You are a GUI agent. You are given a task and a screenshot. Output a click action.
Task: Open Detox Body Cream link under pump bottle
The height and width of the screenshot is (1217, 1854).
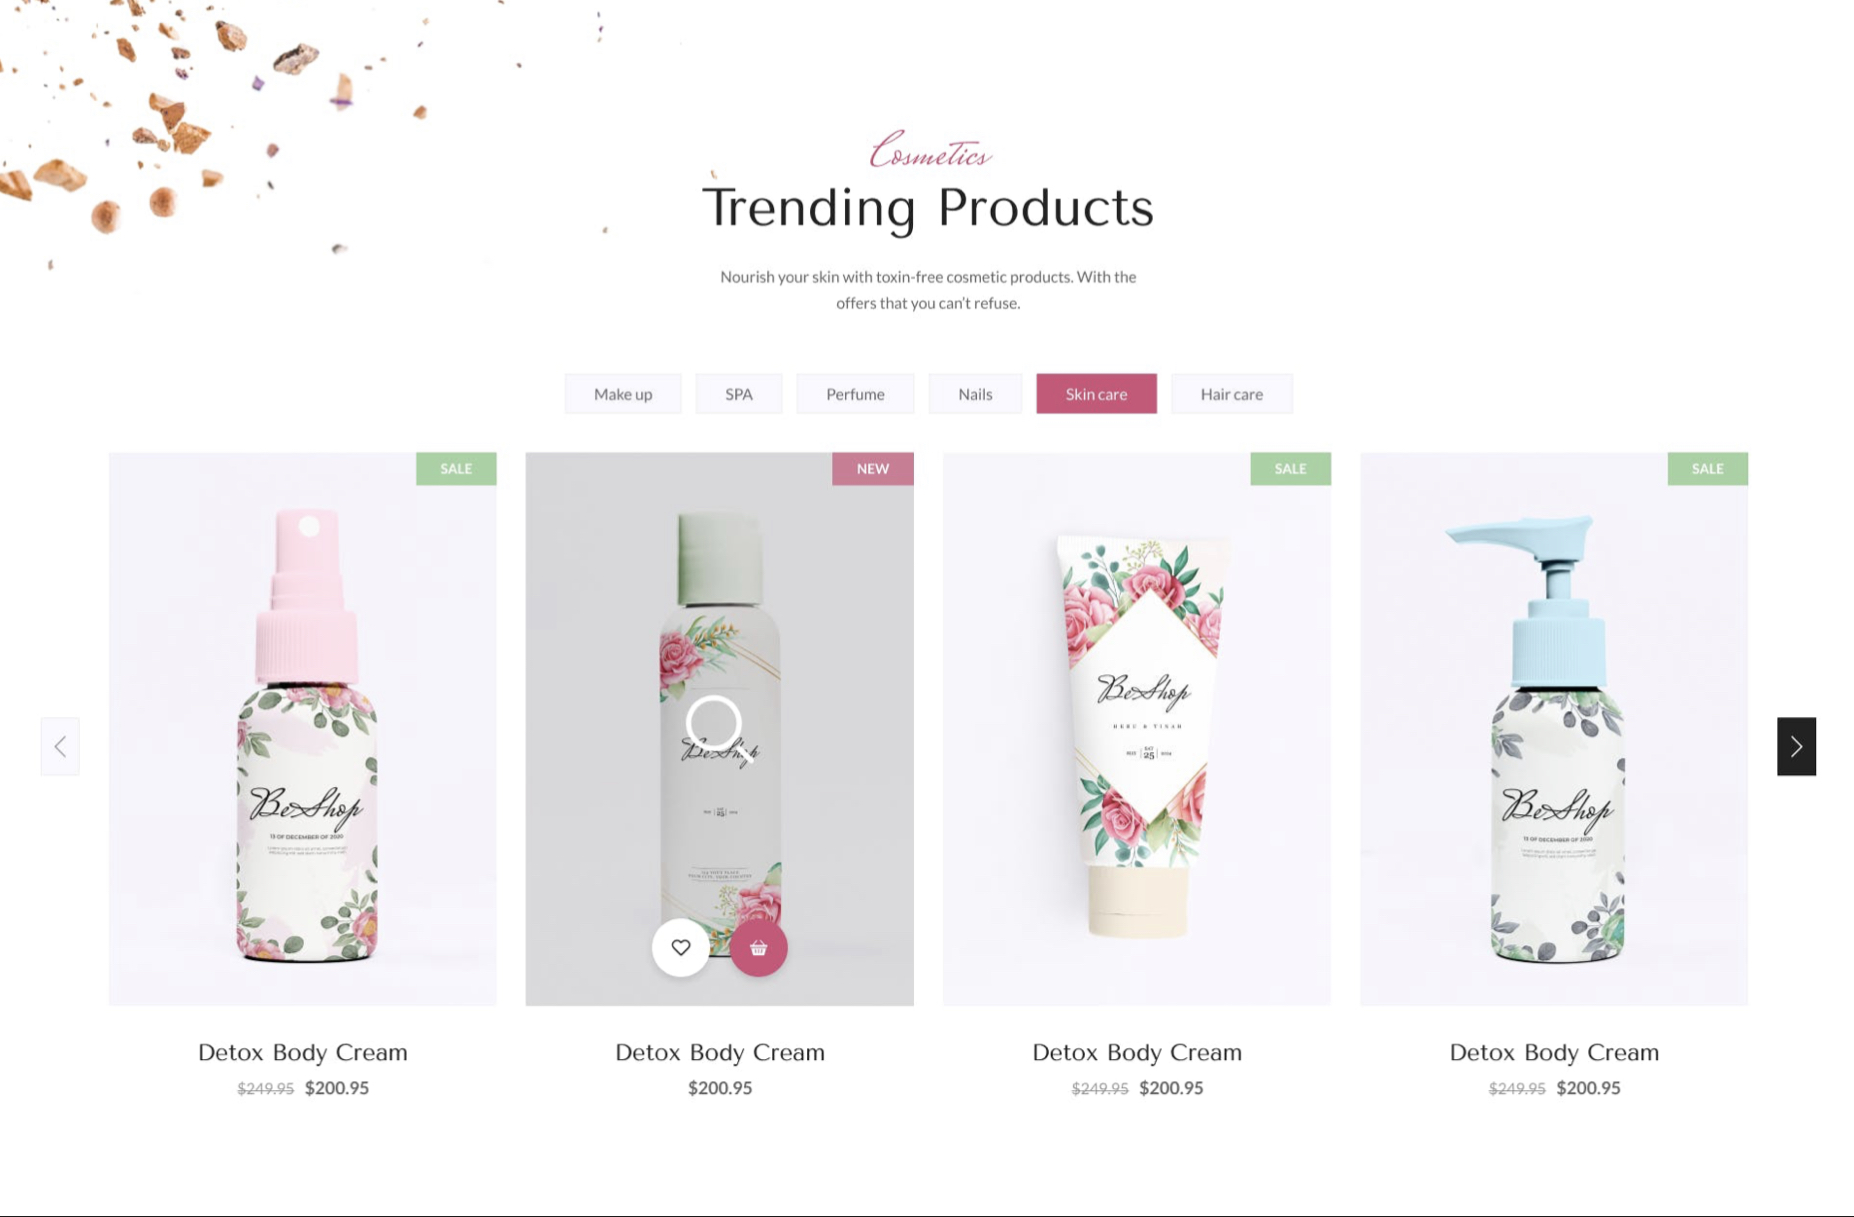coord(1554,1052)
